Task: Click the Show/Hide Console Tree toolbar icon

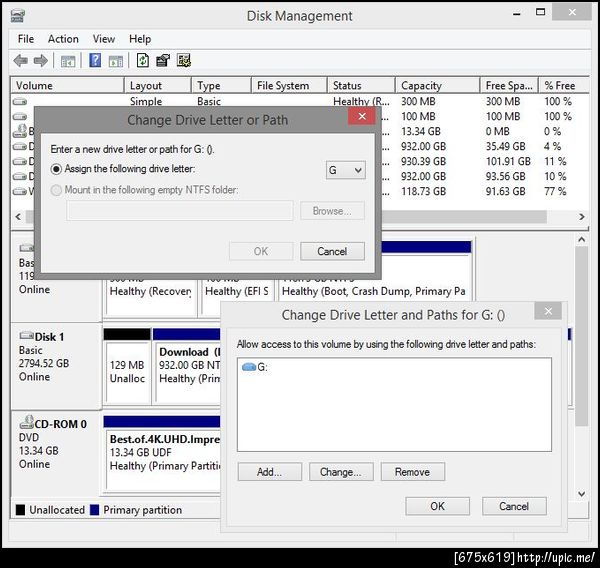Action: pyautogui.click(x=68, y=61)
